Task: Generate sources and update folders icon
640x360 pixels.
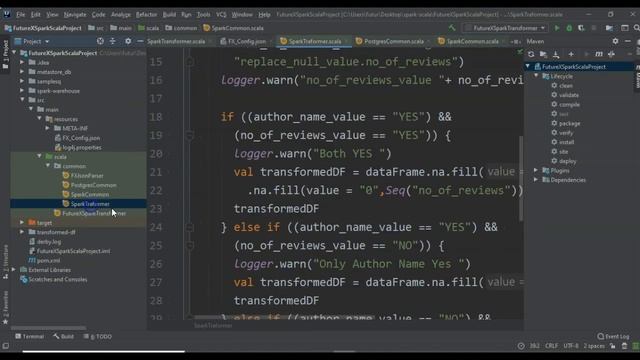Action: click(x=543, y=54)
